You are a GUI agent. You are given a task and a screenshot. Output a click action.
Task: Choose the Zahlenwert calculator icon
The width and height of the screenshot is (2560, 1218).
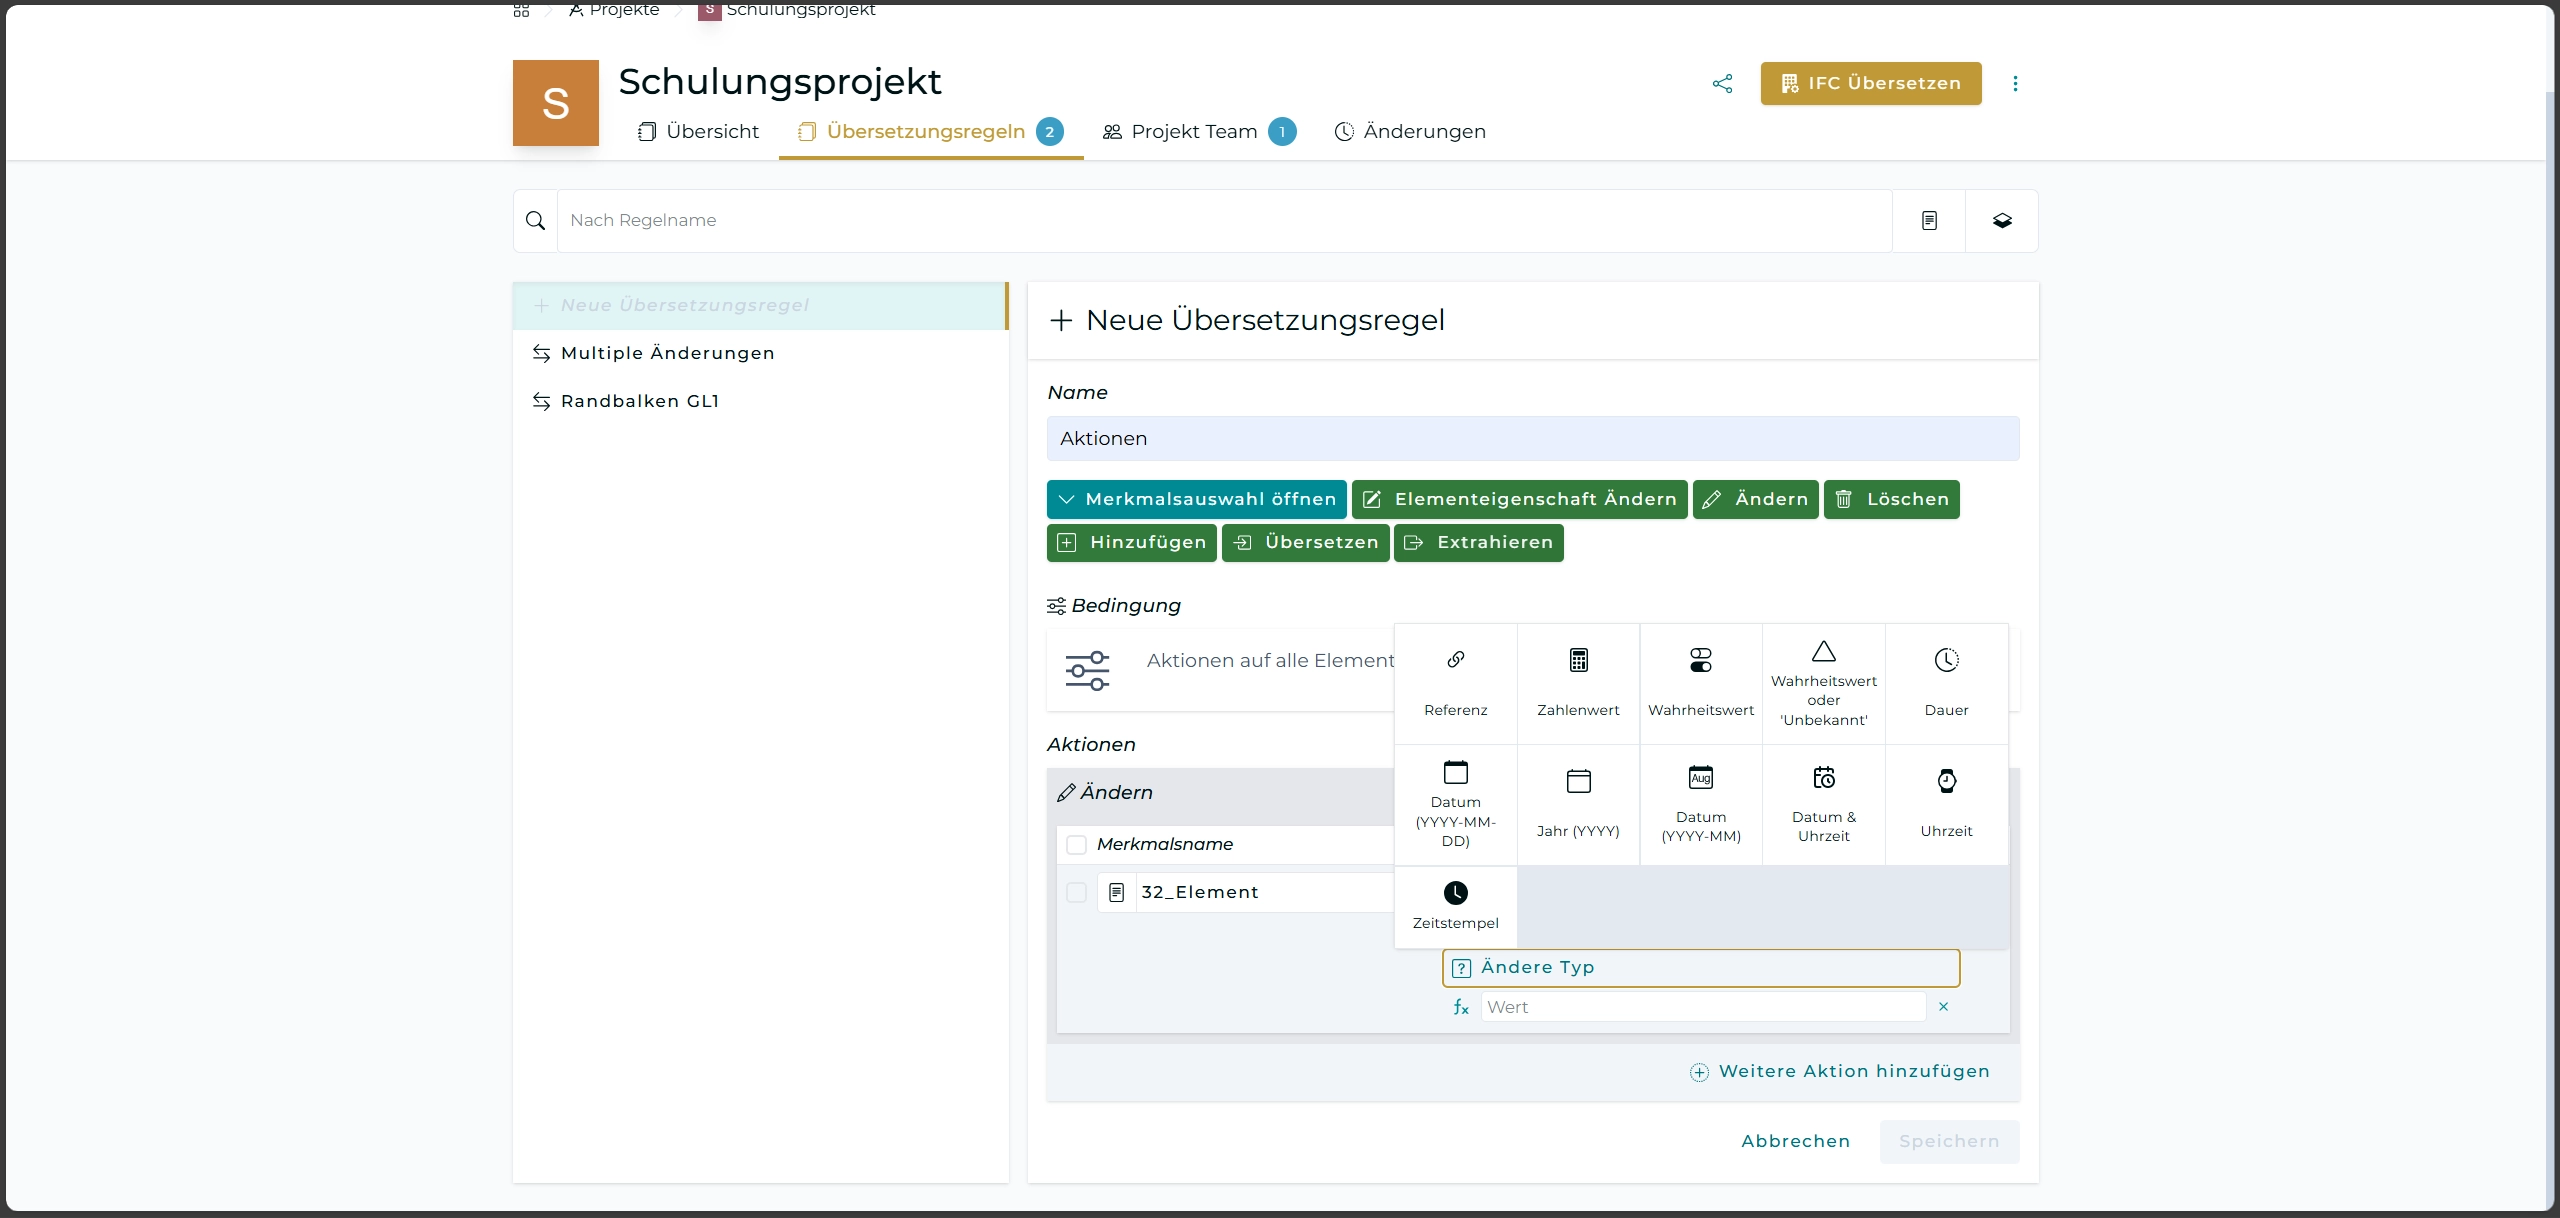click(x=1578, y=660)
